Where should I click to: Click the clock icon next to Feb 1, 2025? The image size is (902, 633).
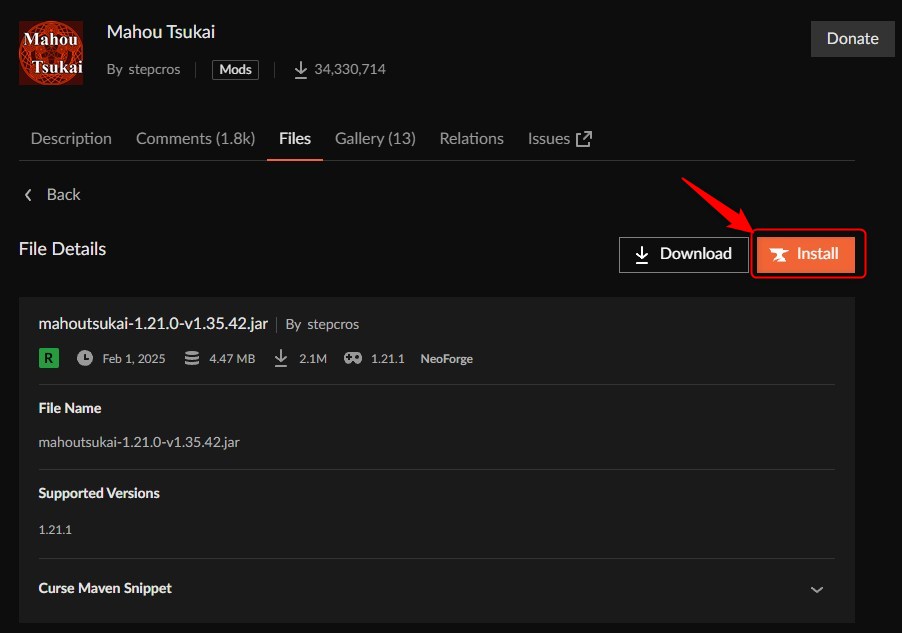(x=85, y=358)
